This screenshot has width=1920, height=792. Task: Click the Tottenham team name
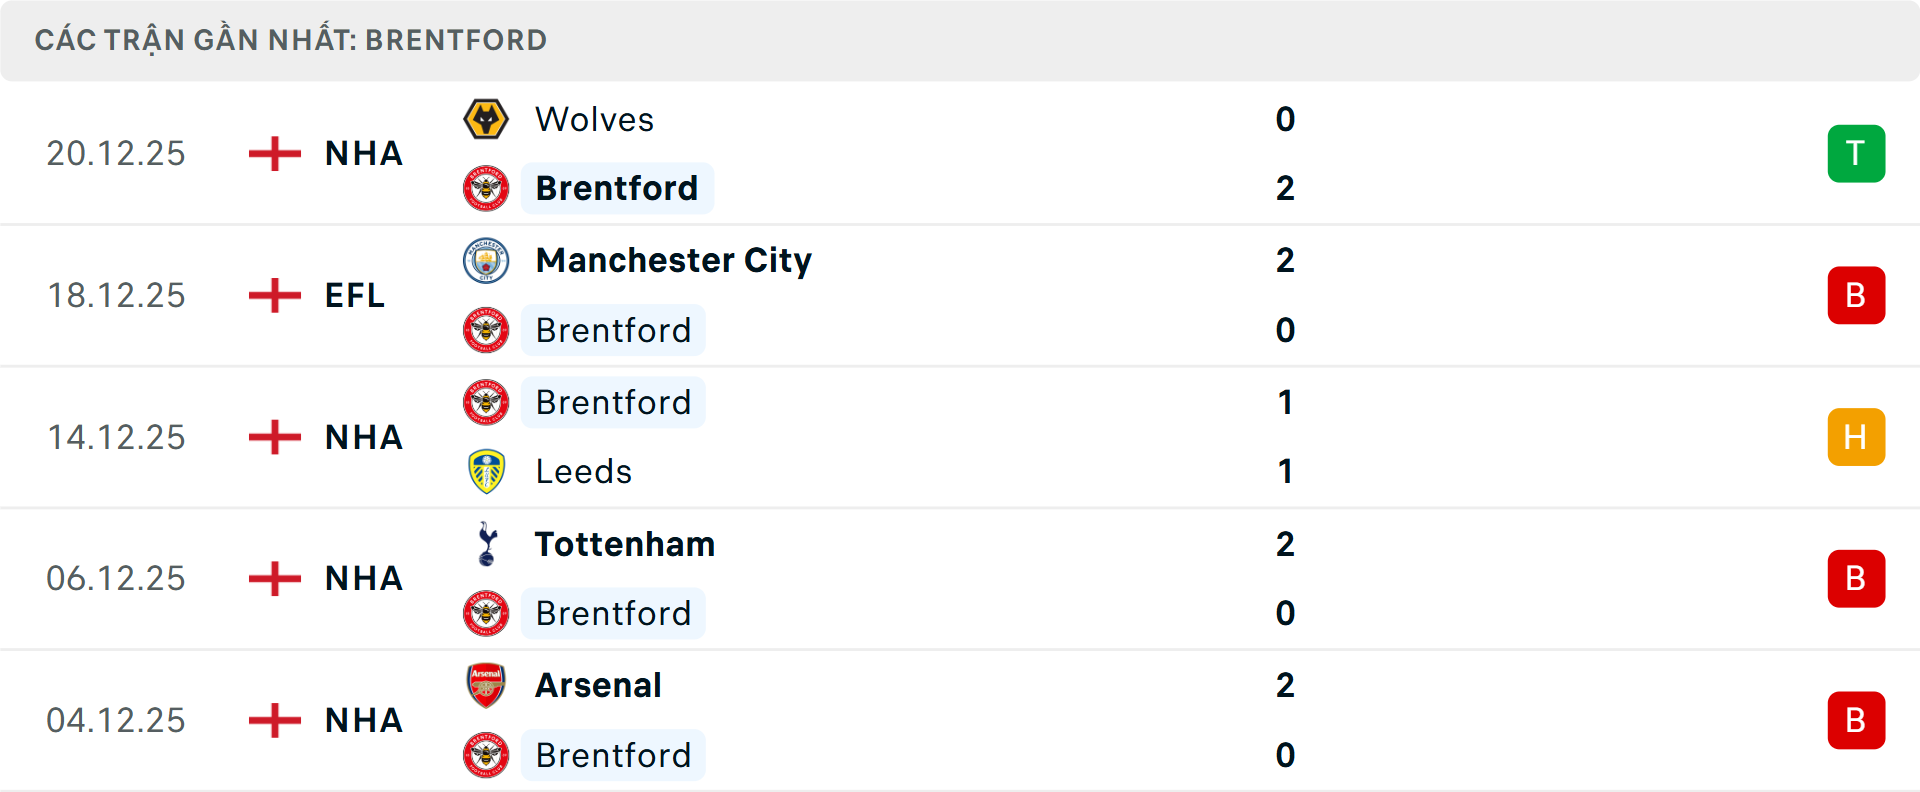coord(624,545)
